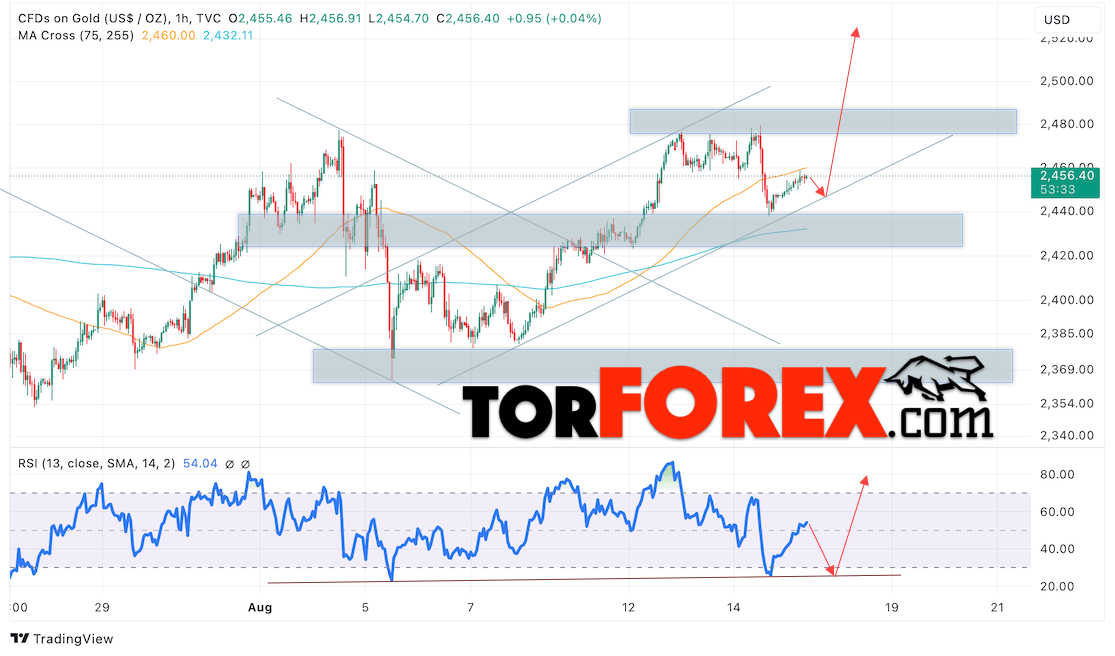The width and height of the screenshot is (1115, 656).
Task: Click the 2,340.00 price axis label
Action: coord(1066,436)
